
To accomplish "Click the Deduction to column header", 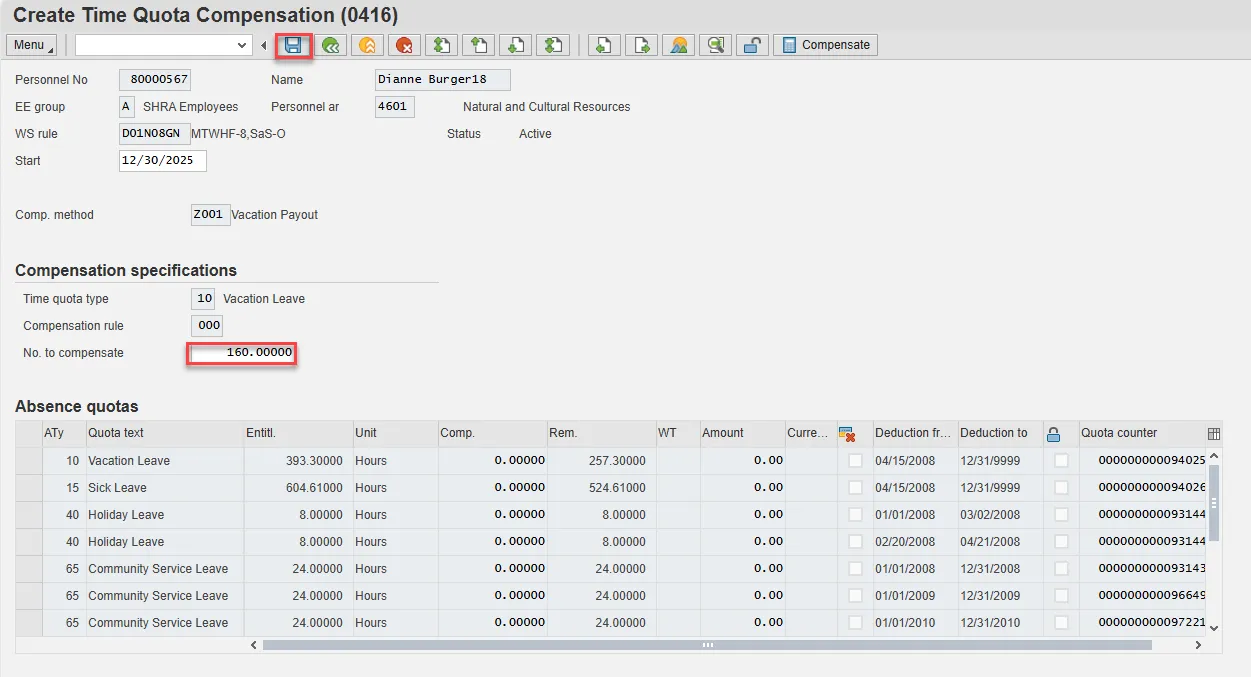I will [993, 433].
